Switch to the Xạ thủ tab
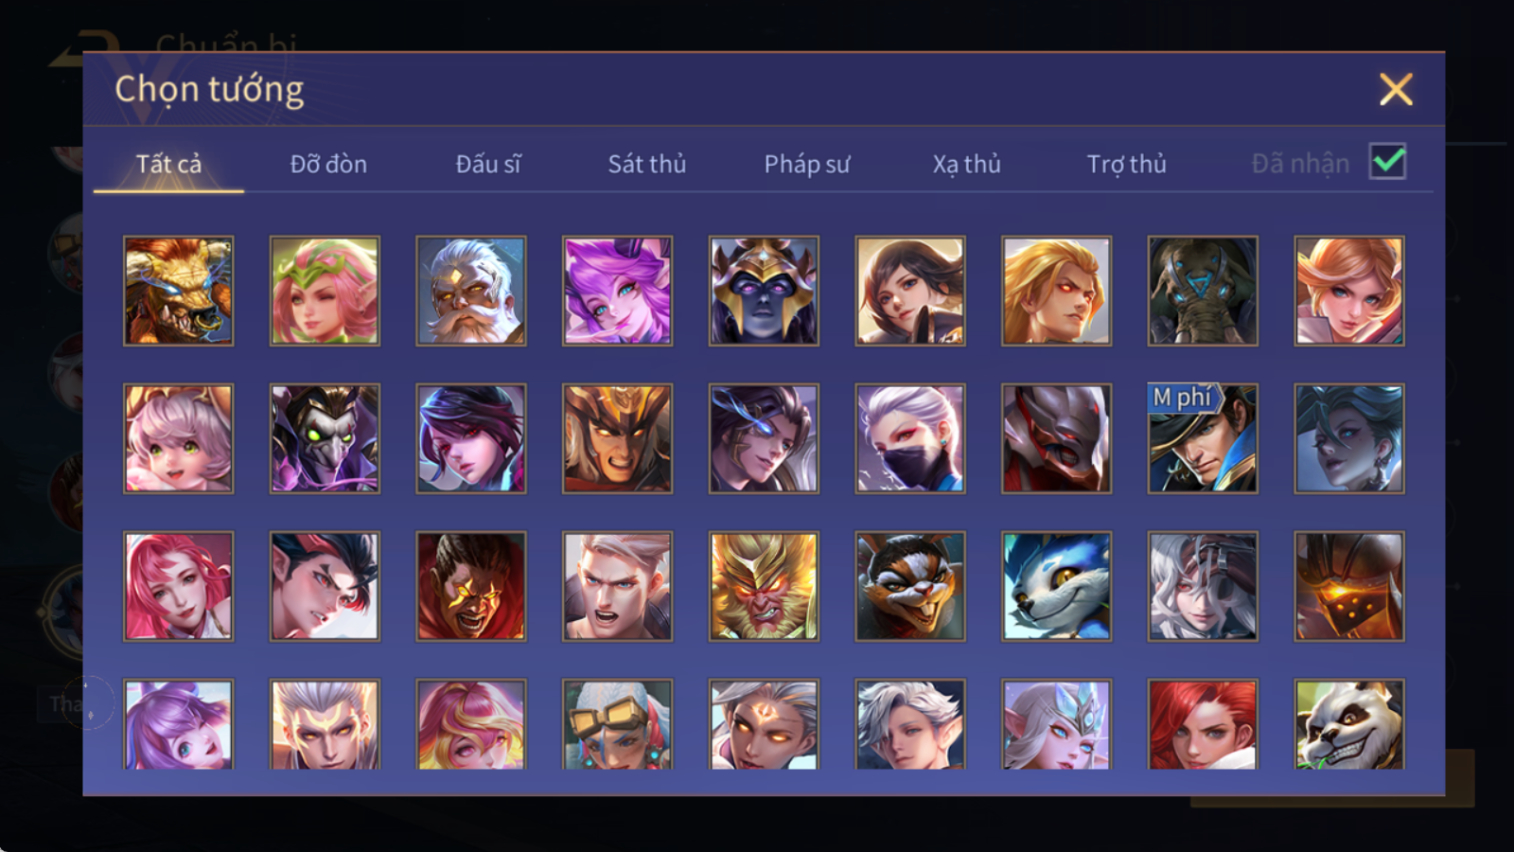 click(x=967, y=164)
